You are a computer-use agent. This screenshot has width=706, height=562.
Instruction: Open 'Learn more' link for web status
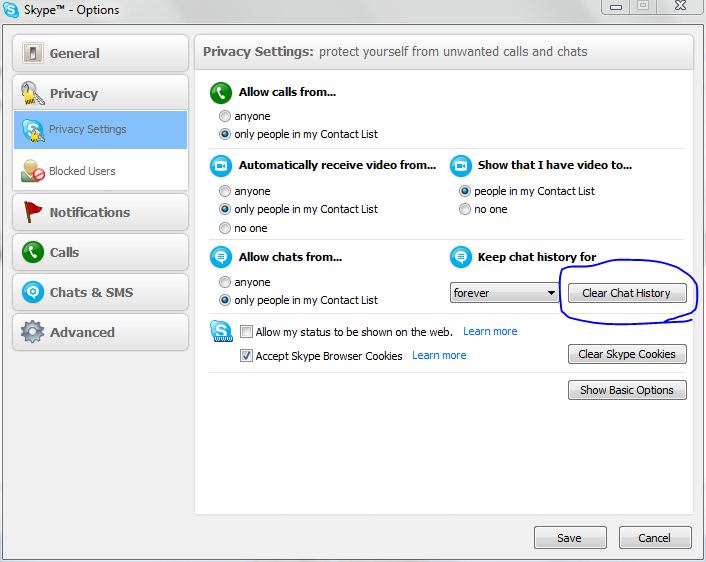click(490, 331)
